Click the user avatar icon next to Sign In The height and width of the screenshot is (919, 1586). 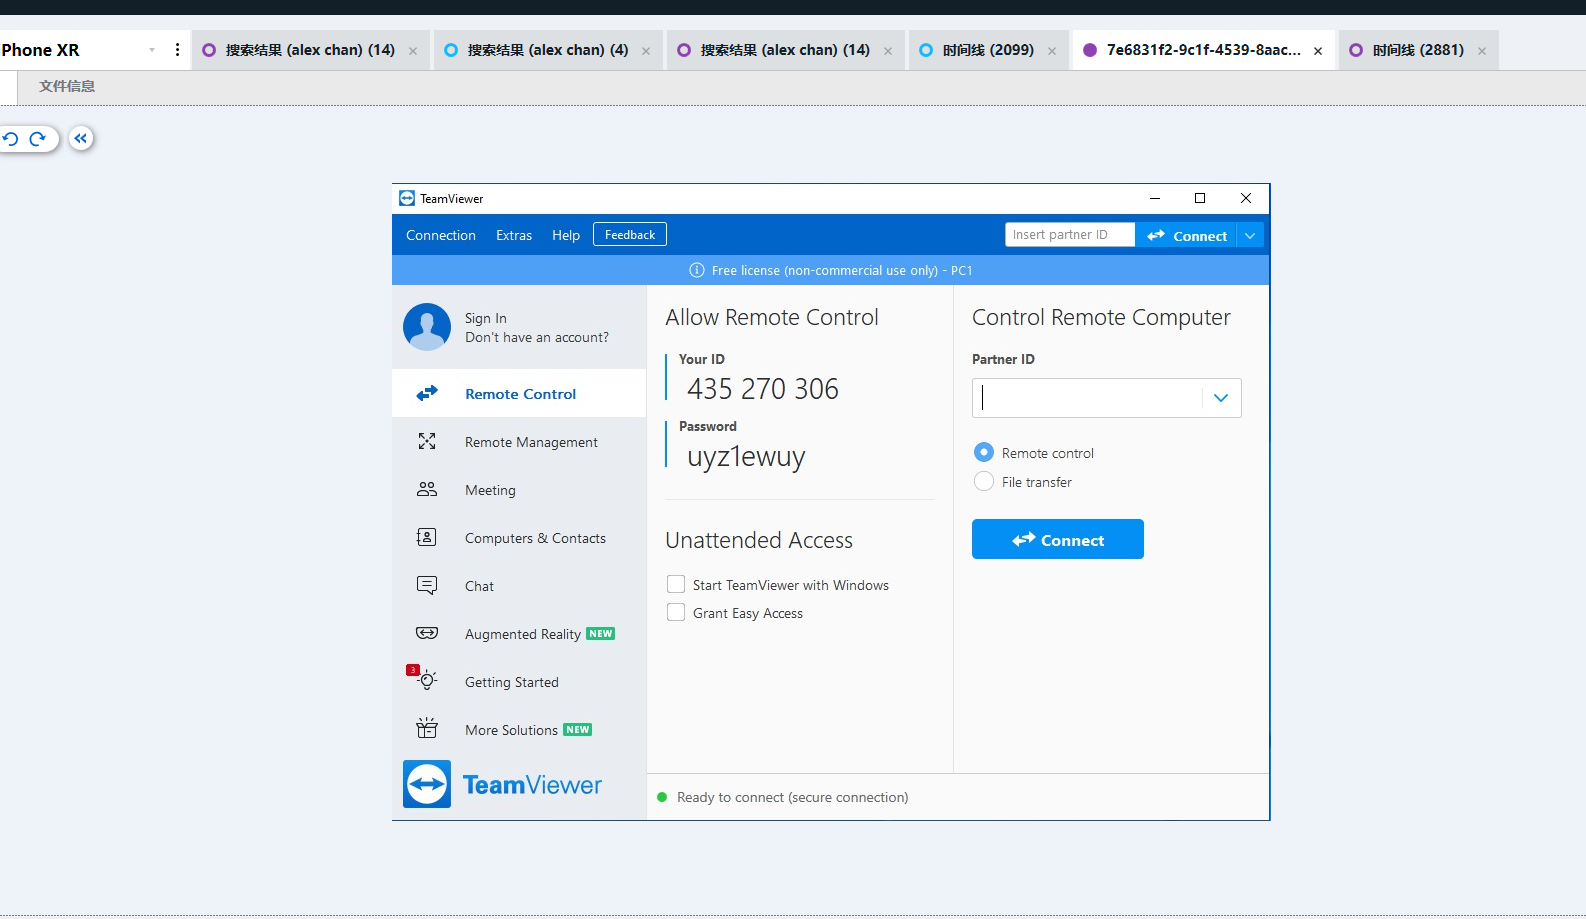click(x=427, y=327)
